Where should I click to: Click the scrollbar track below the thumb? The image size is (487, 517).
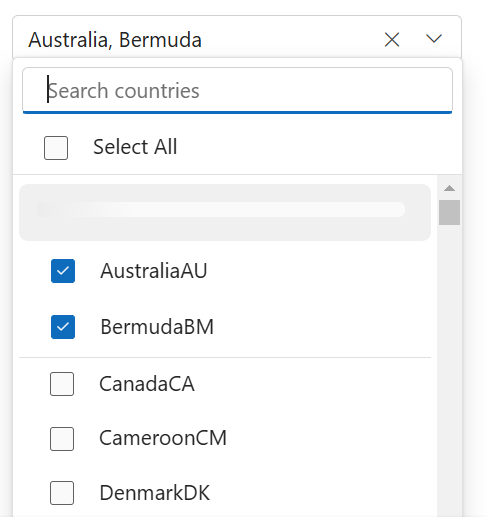[450, 367]
